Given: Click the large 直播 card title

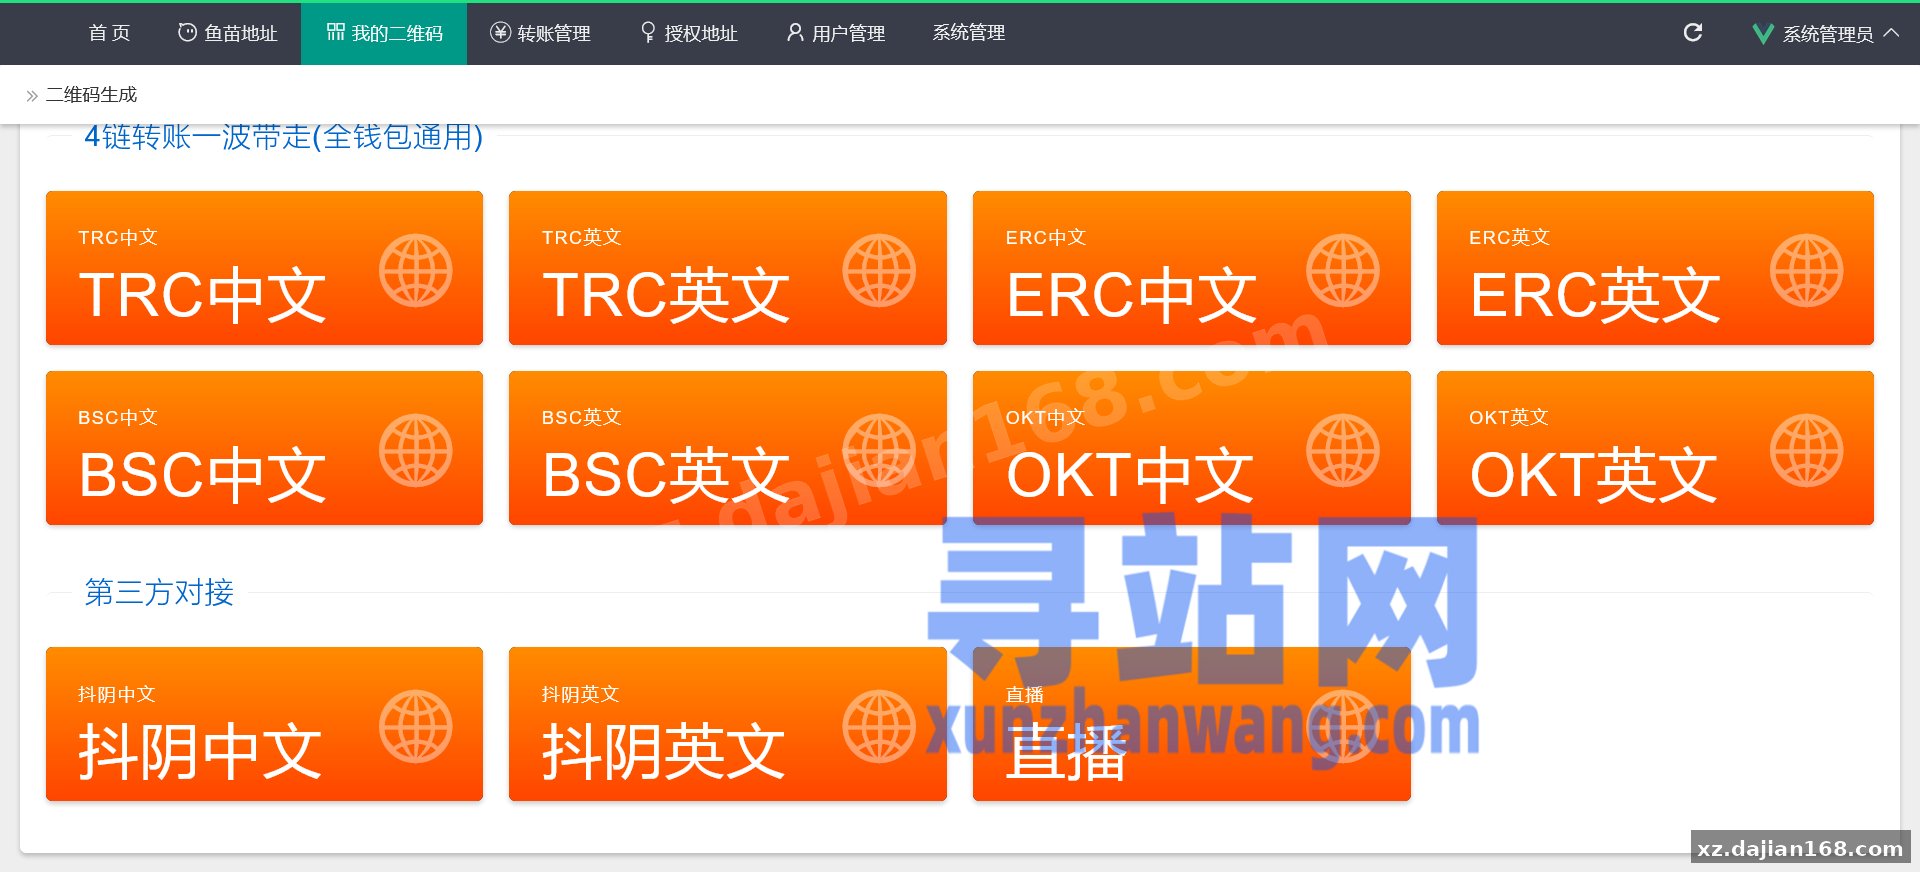Looking at the screenshot, I should coord(1067,752).
